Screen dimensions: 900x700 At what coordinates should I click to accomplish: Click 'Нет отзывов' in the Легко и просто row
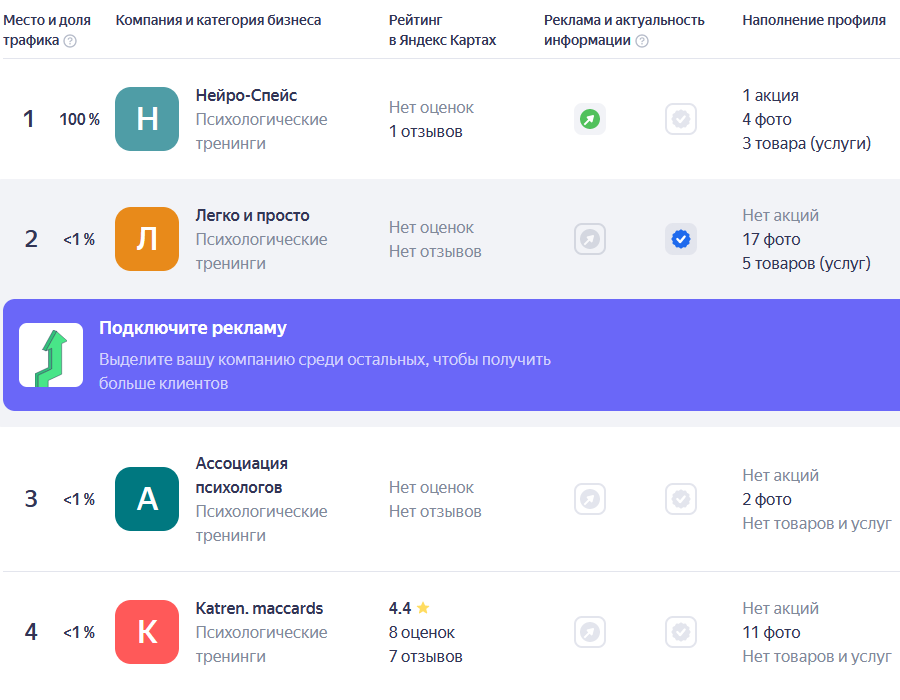click(x=435, y=251)
